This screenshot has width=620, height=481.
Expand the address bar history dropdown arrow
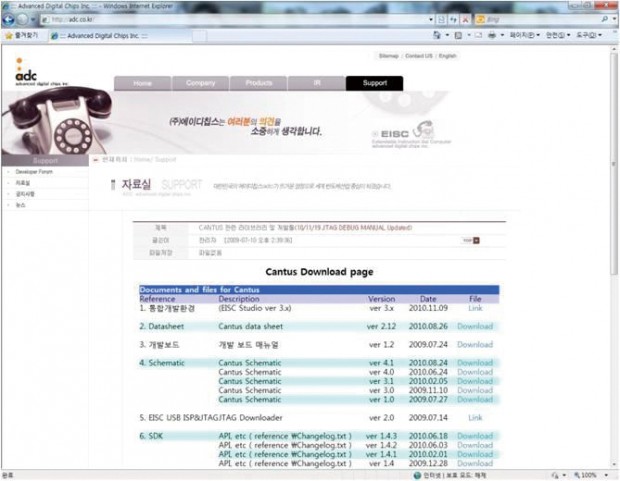[x=431, y=19]
